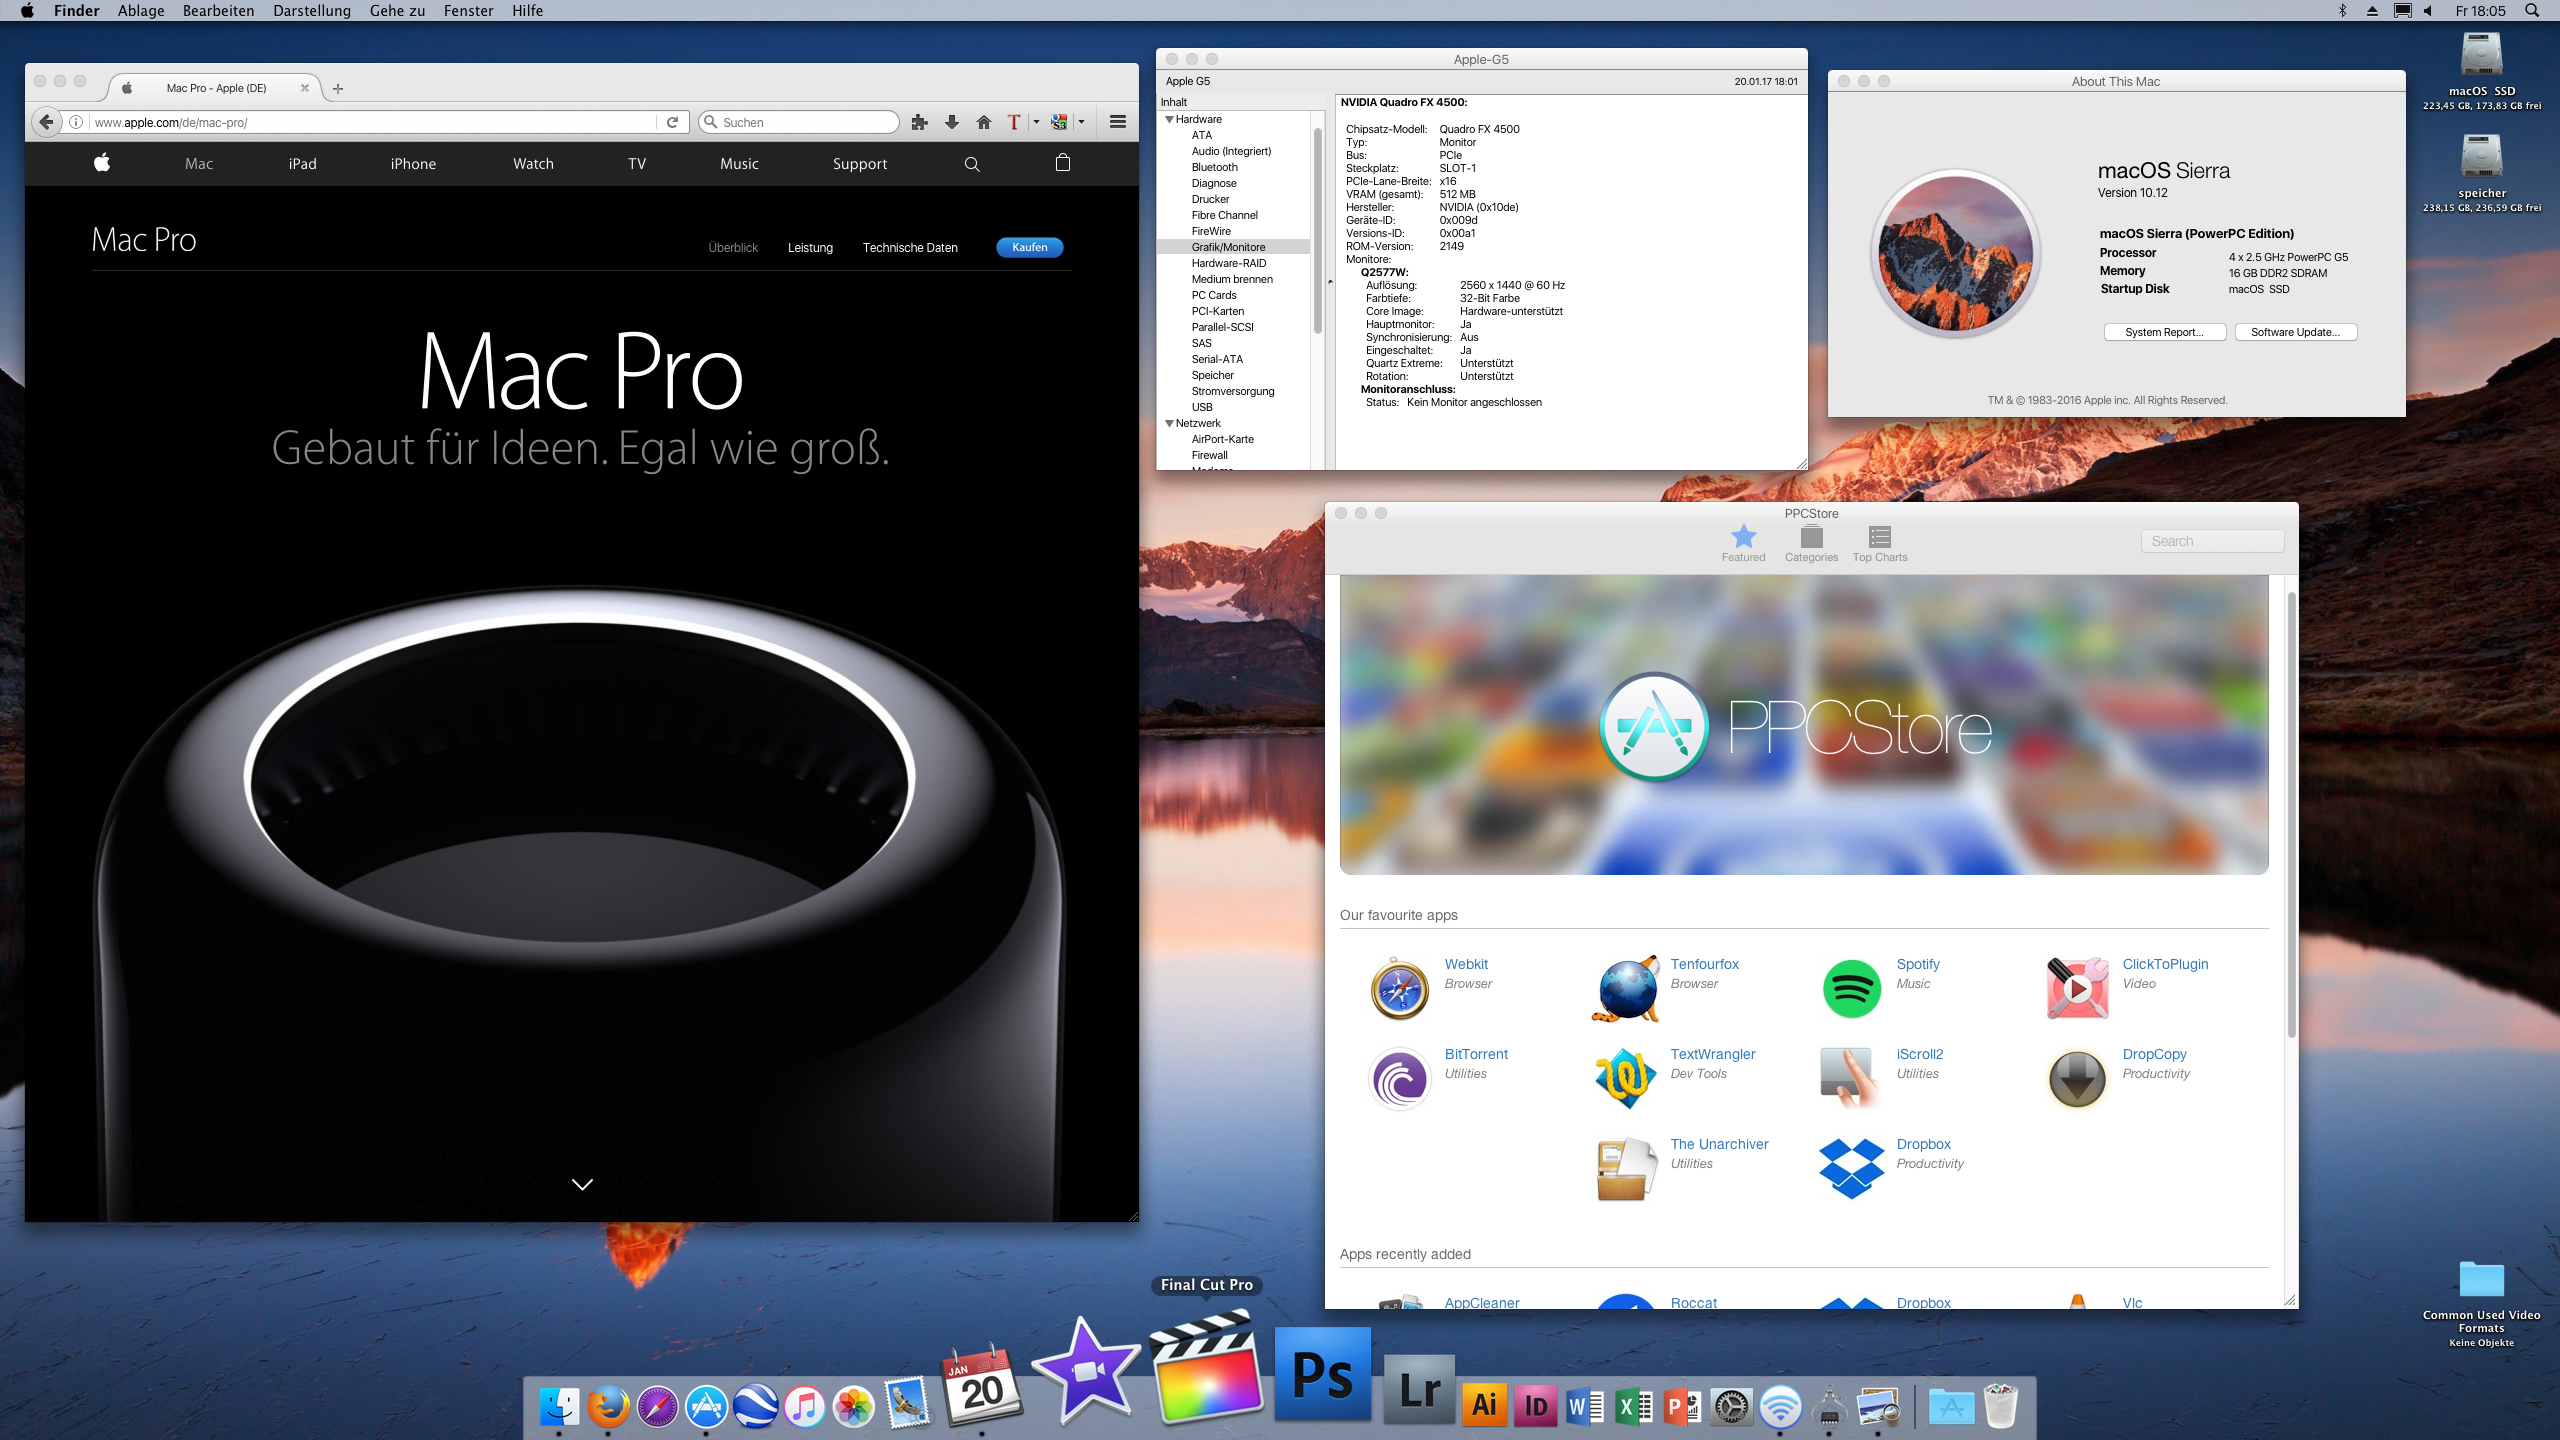Screen dimensions: 2560x1440
Task: Click the PPCStore Search field
Action: pos(2212,541)
